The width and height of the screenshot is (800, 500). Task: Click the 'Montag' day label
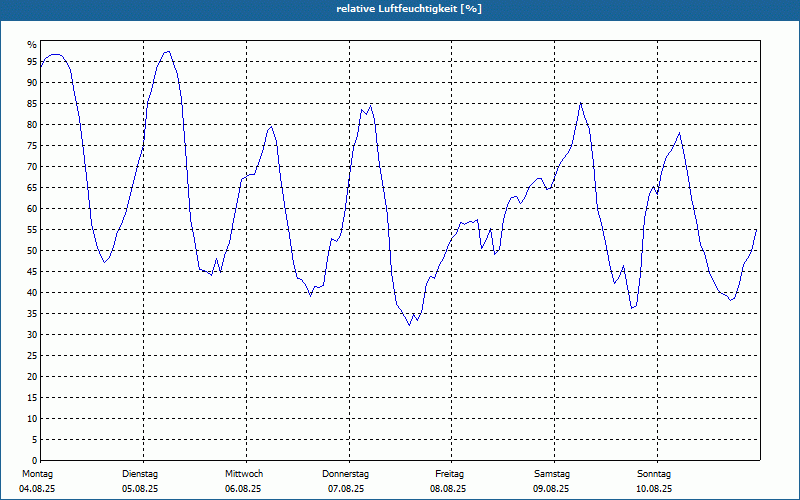click(37, 474)
